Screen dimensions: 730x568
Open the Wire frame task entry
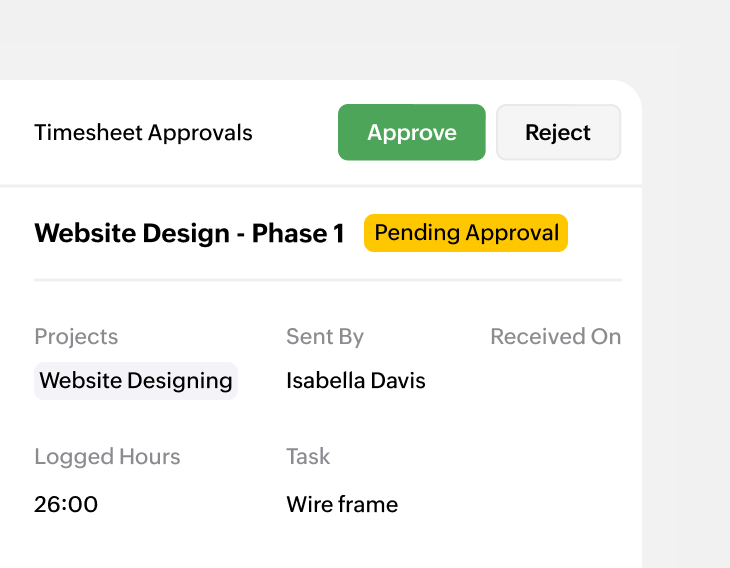[x=342, y=504]
